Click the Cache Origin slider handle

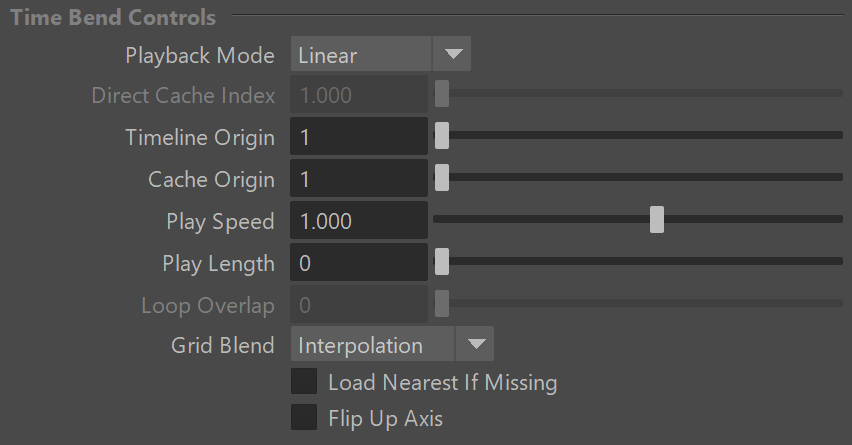pyautogui.click(x=442, y=178)
